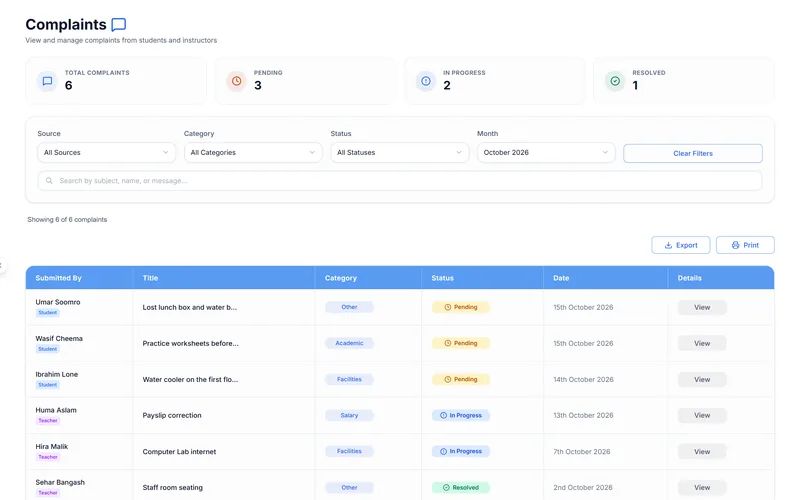The width and height of the screenshot is (800, 500).
Task: Click the date 2nd October 2026
Action: 583,487
